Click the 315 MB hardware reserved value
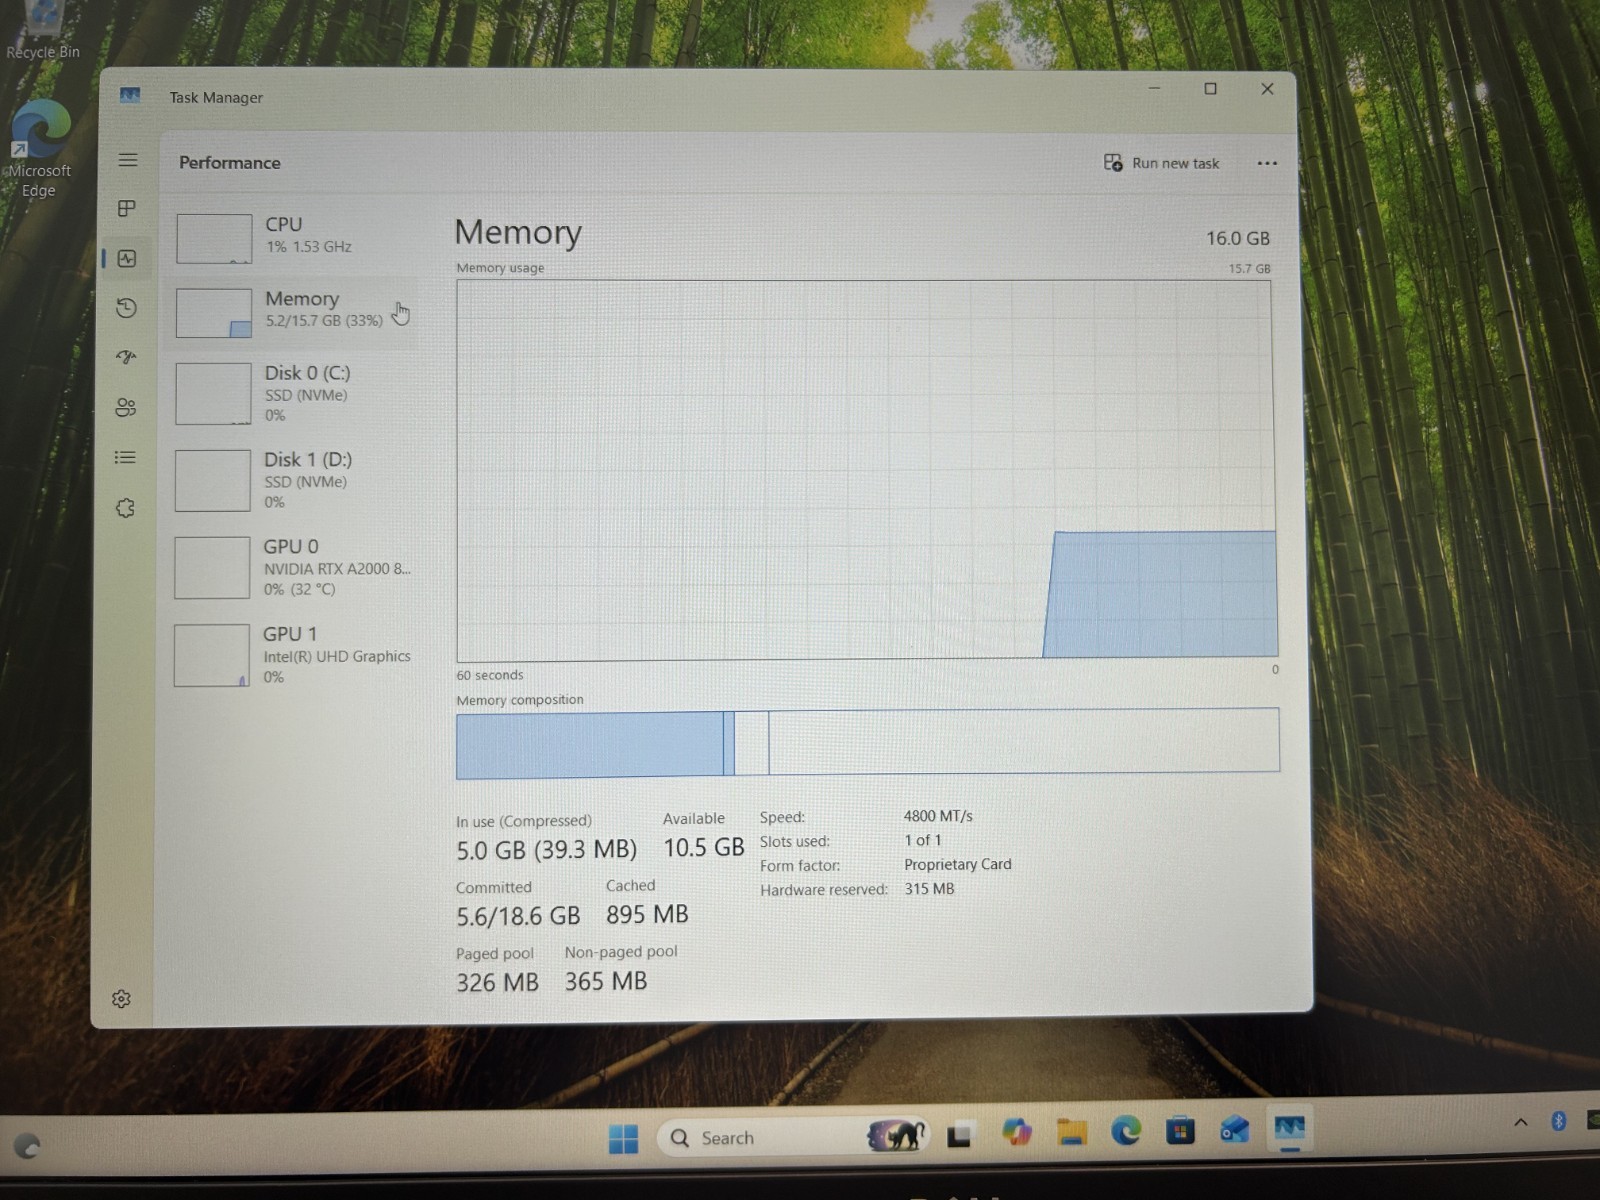The image size is (1600, 1200). click(x=929, y=888)
